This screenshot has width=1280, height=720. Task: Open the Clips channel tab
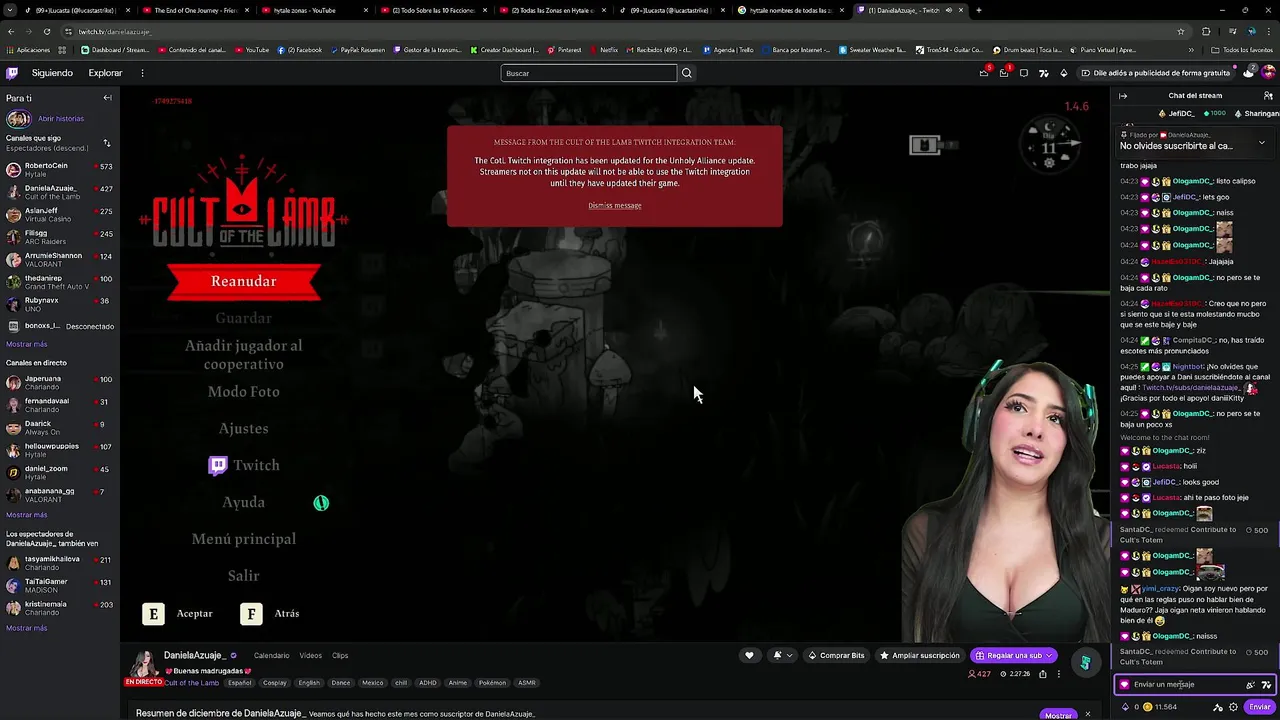[x=340, y=655]
